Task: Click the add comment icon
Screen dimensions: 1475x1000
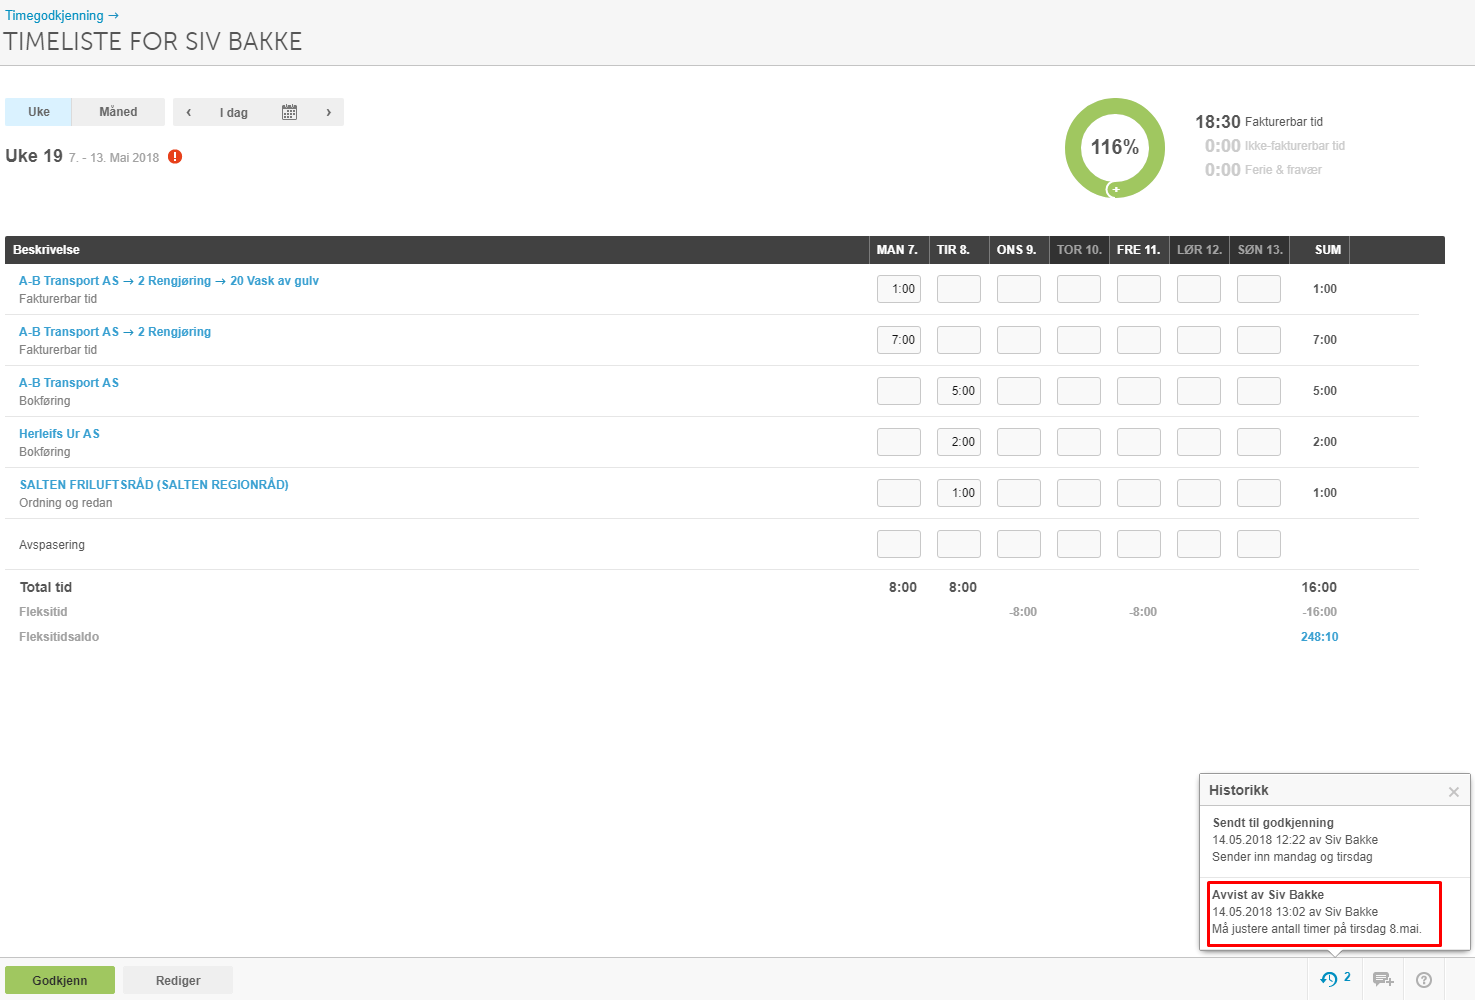Action: [x=1383, y=980]
